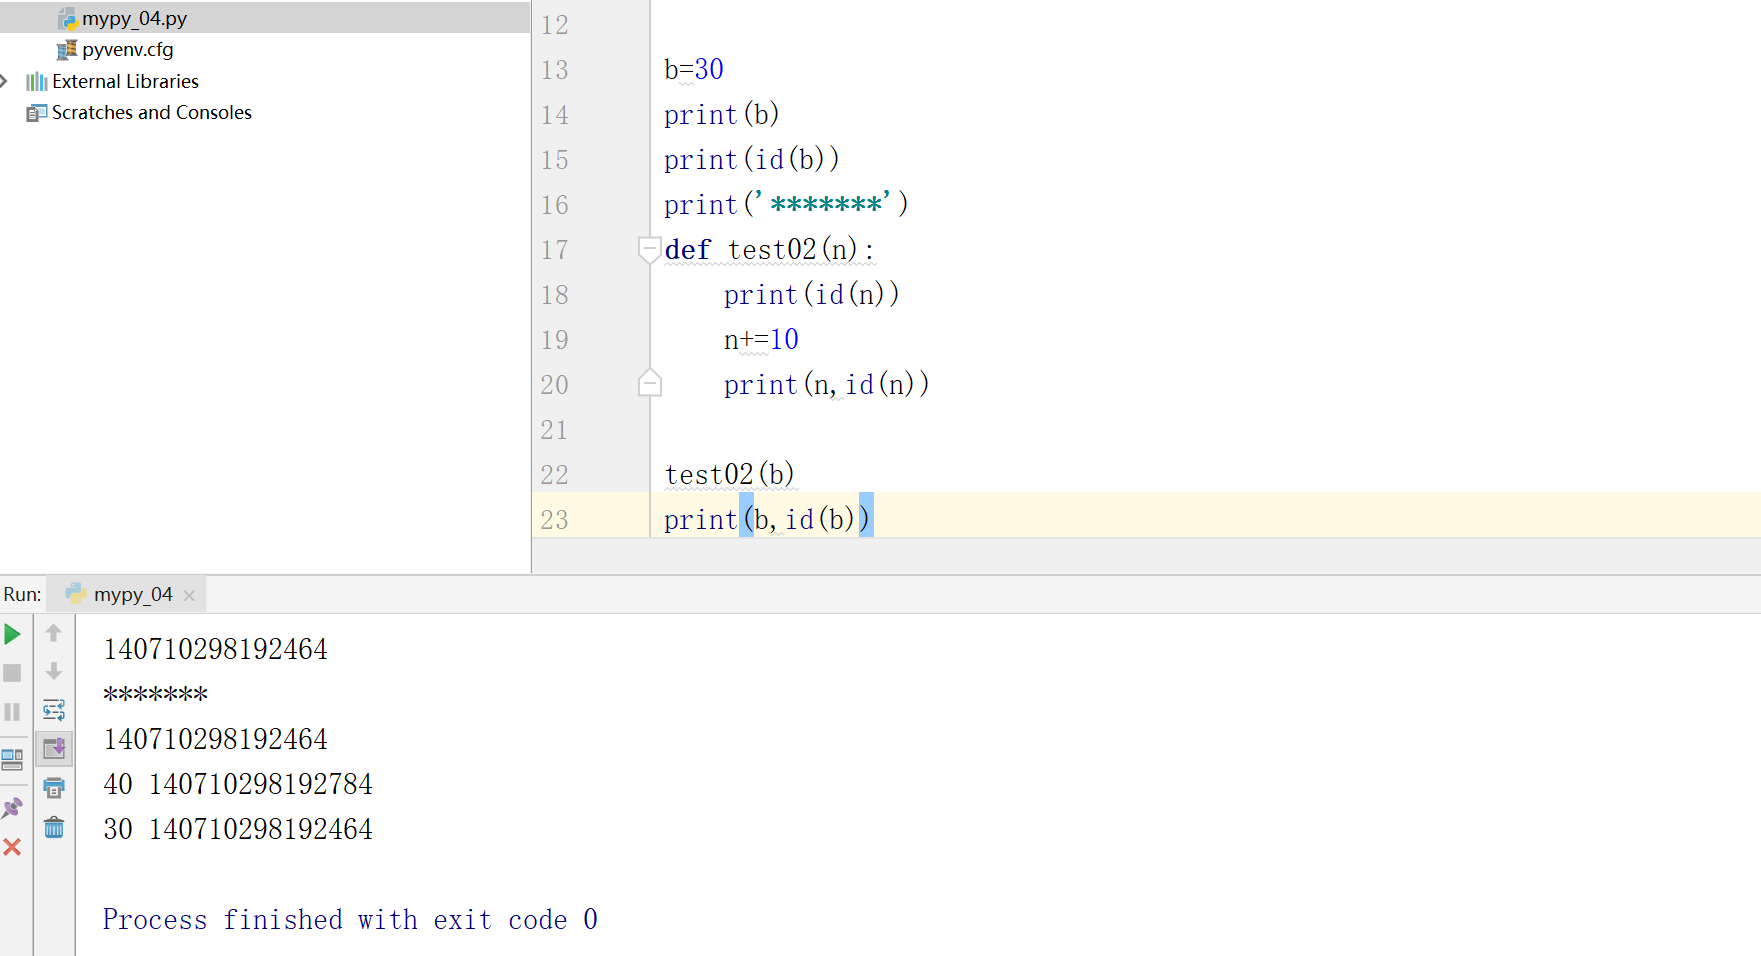The height and width of the screenshot is (956, 1761).
Task: Expand the External Libraries node arrow
Action: tap(5, 81)
